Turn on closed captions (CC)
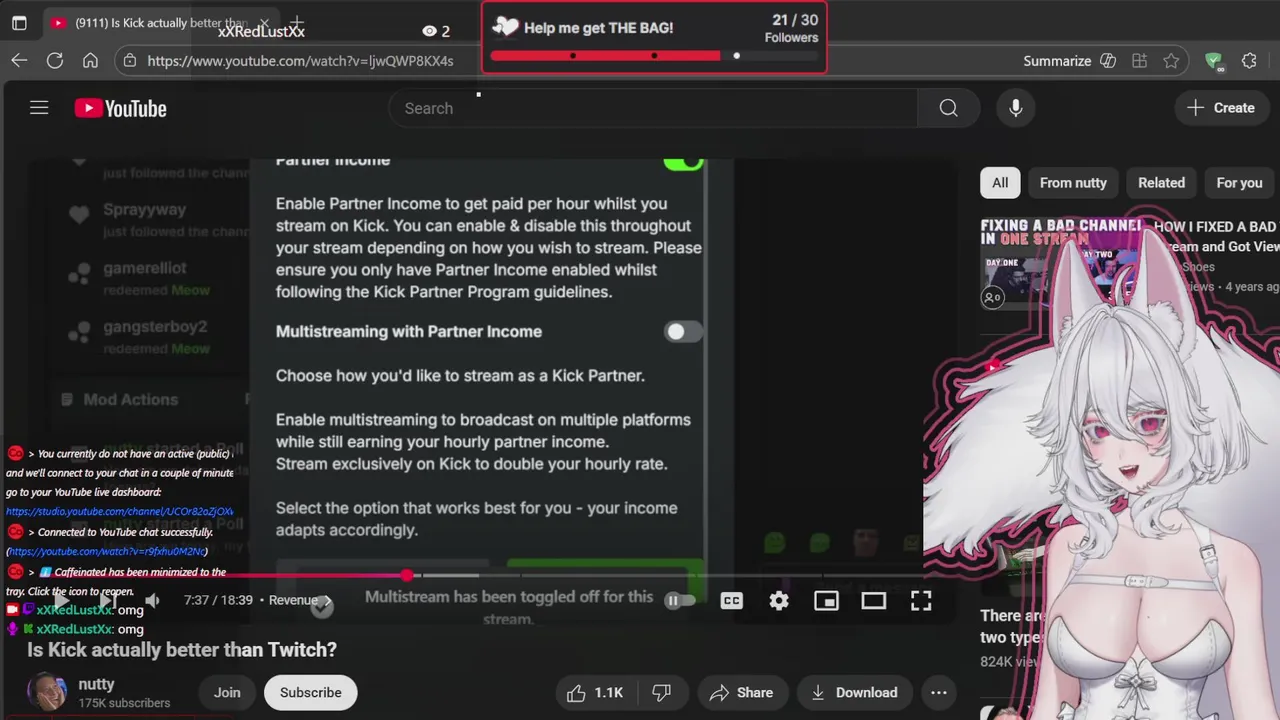The width and height of the screenshot is (1280, 720). pos(732,601)
